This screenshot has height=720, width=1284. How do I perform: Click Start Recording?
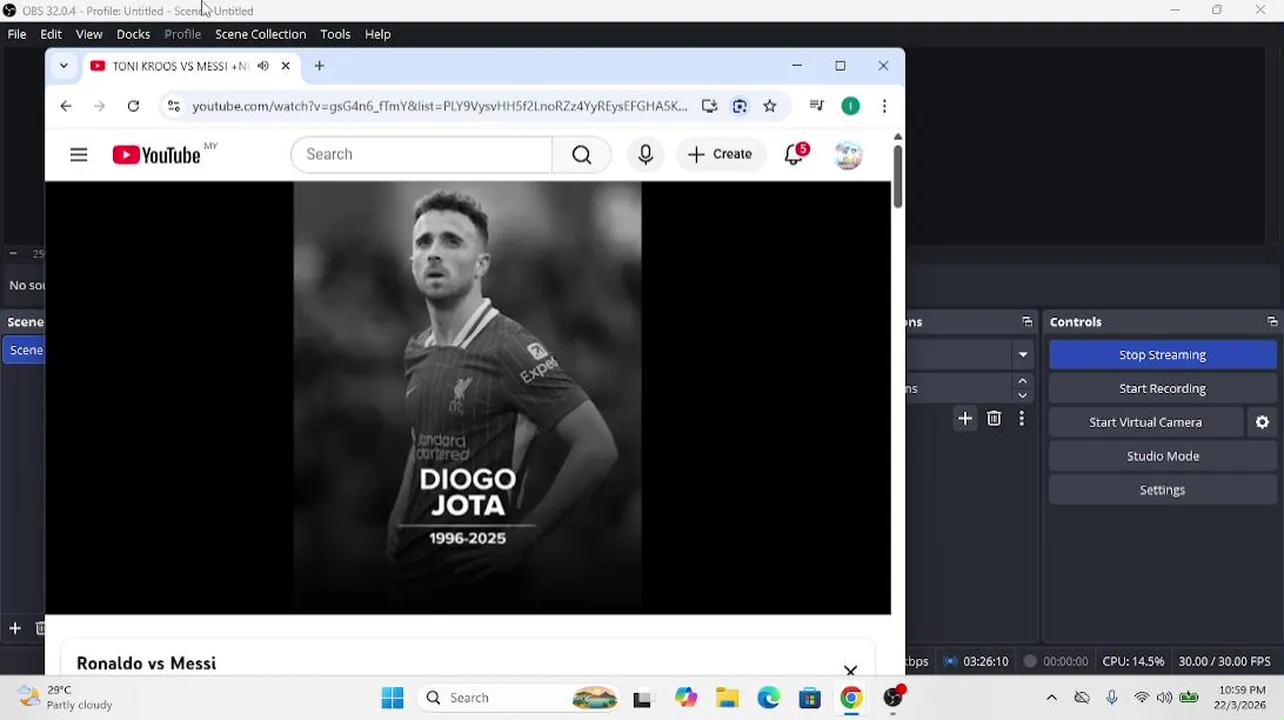(1162, 389)
